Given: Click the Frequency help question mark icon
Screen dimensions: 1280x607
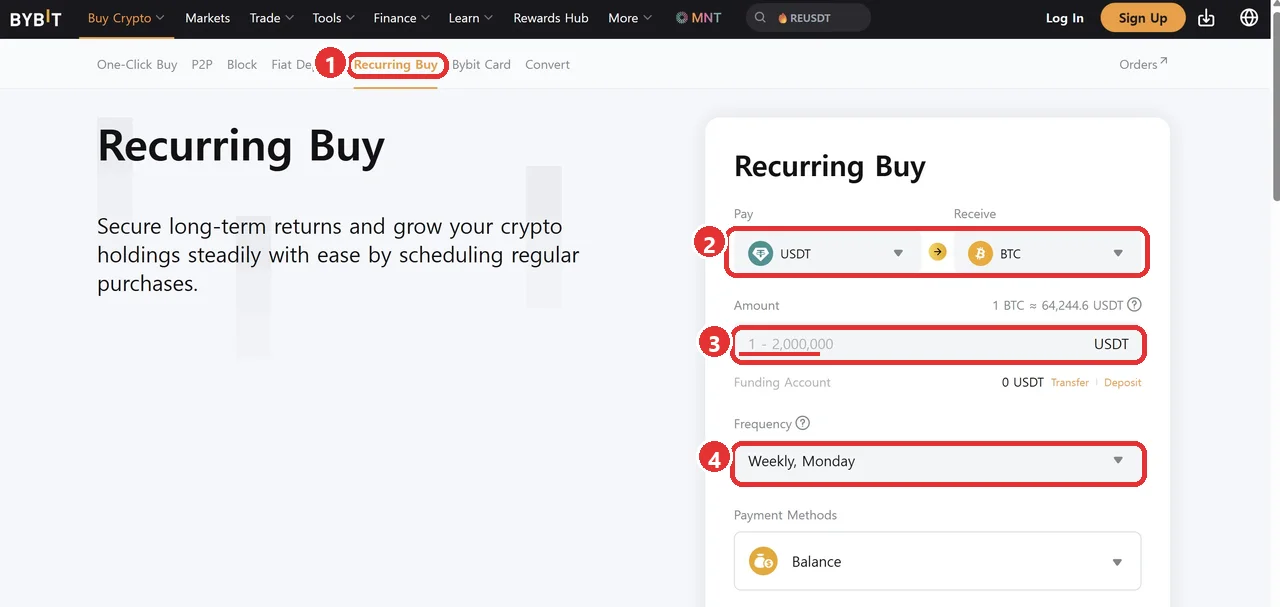Looking at the screenshot, I should [802, 423].
